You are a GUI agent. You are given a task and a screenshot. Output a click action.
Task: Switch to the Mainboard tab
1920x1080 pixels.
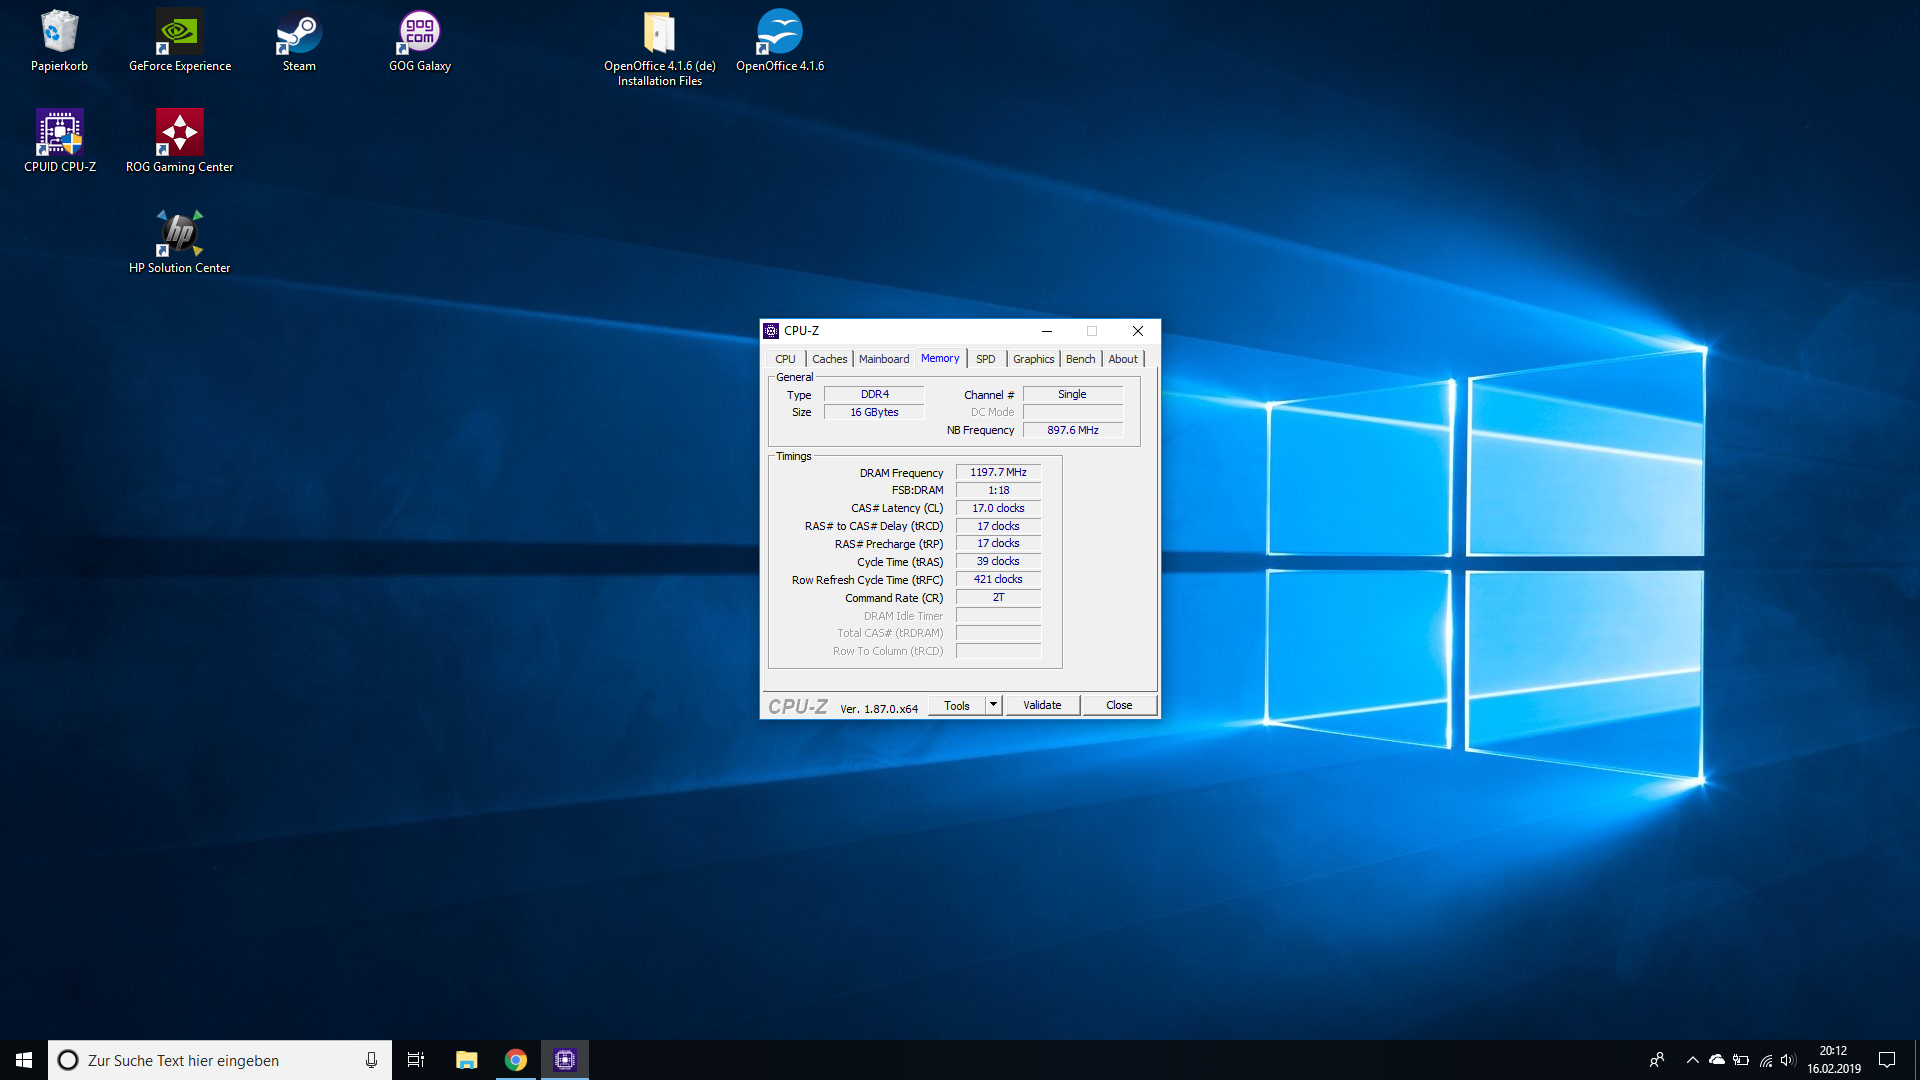click(884, 359)
